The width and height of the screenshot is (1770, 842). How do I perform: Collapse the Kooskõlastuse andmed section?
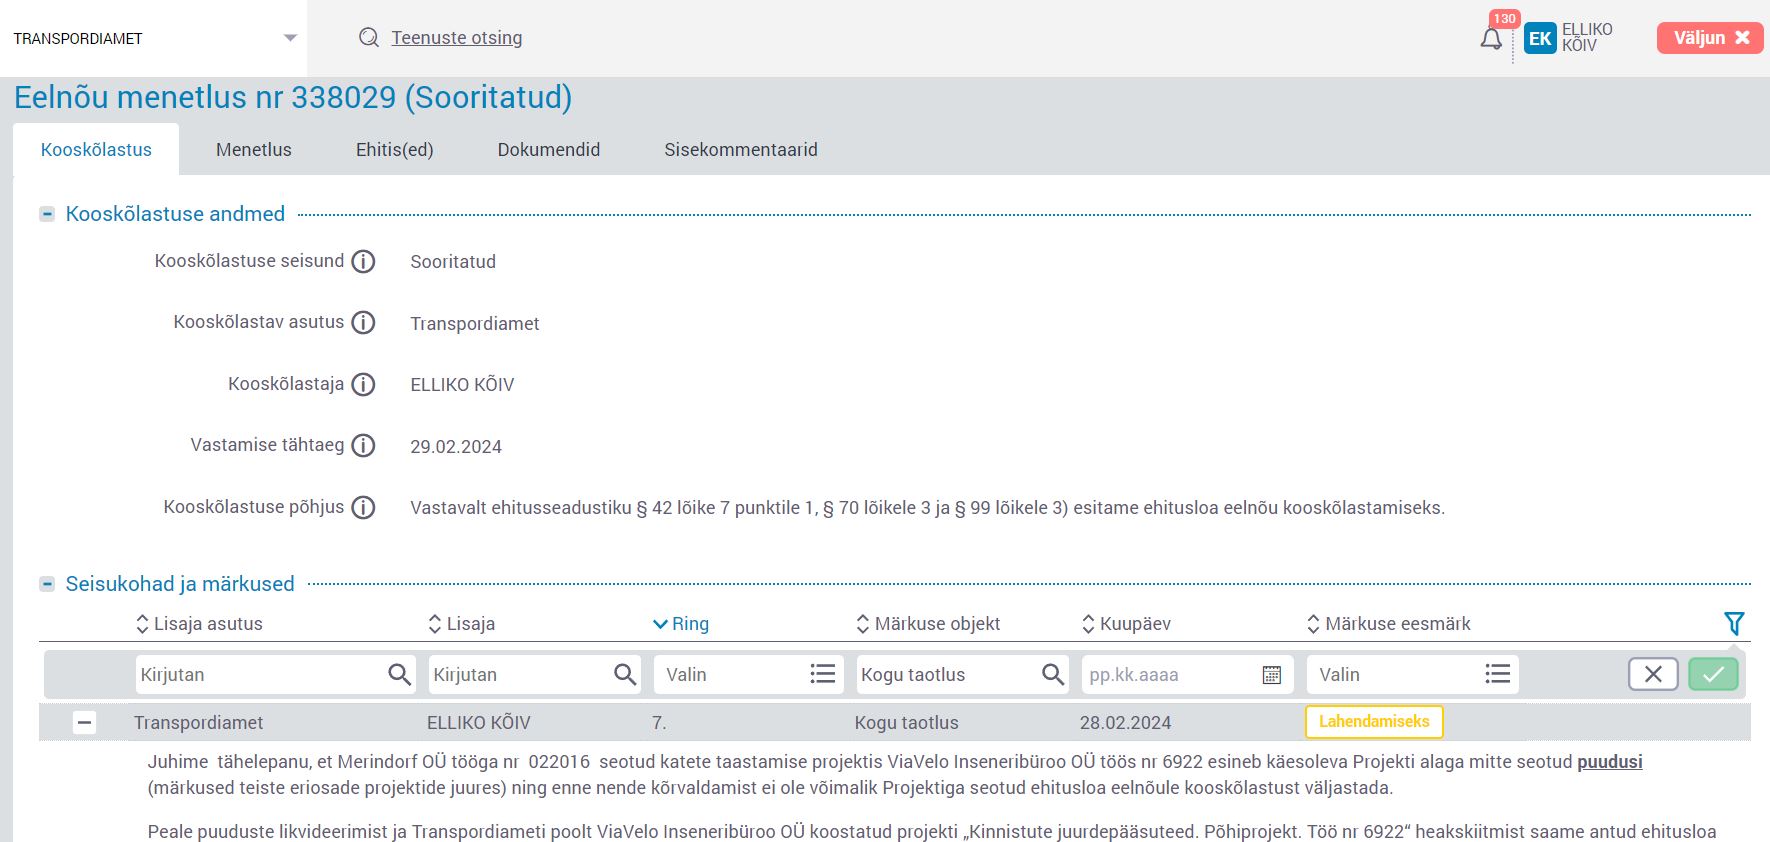tap(47, 214)
